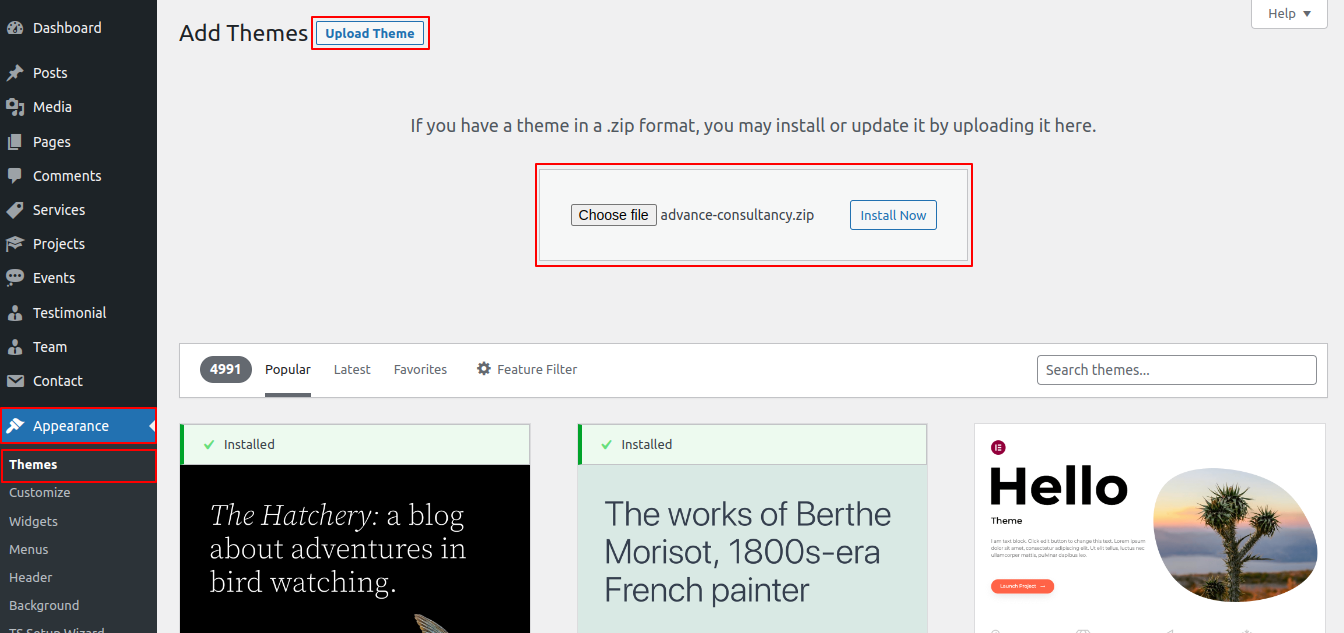1344x633 pixels.
Task: Click the Services tag icon
Action: 15,210
